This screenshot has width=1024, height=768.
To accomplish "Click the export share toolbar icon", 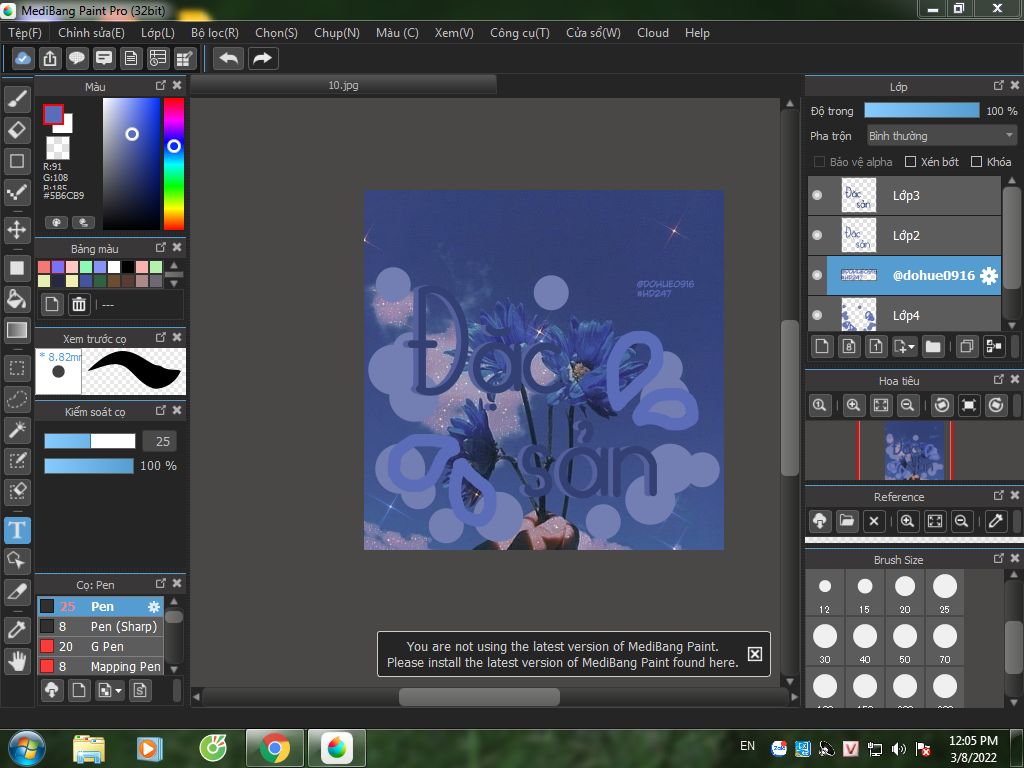I will click(50, 59).
